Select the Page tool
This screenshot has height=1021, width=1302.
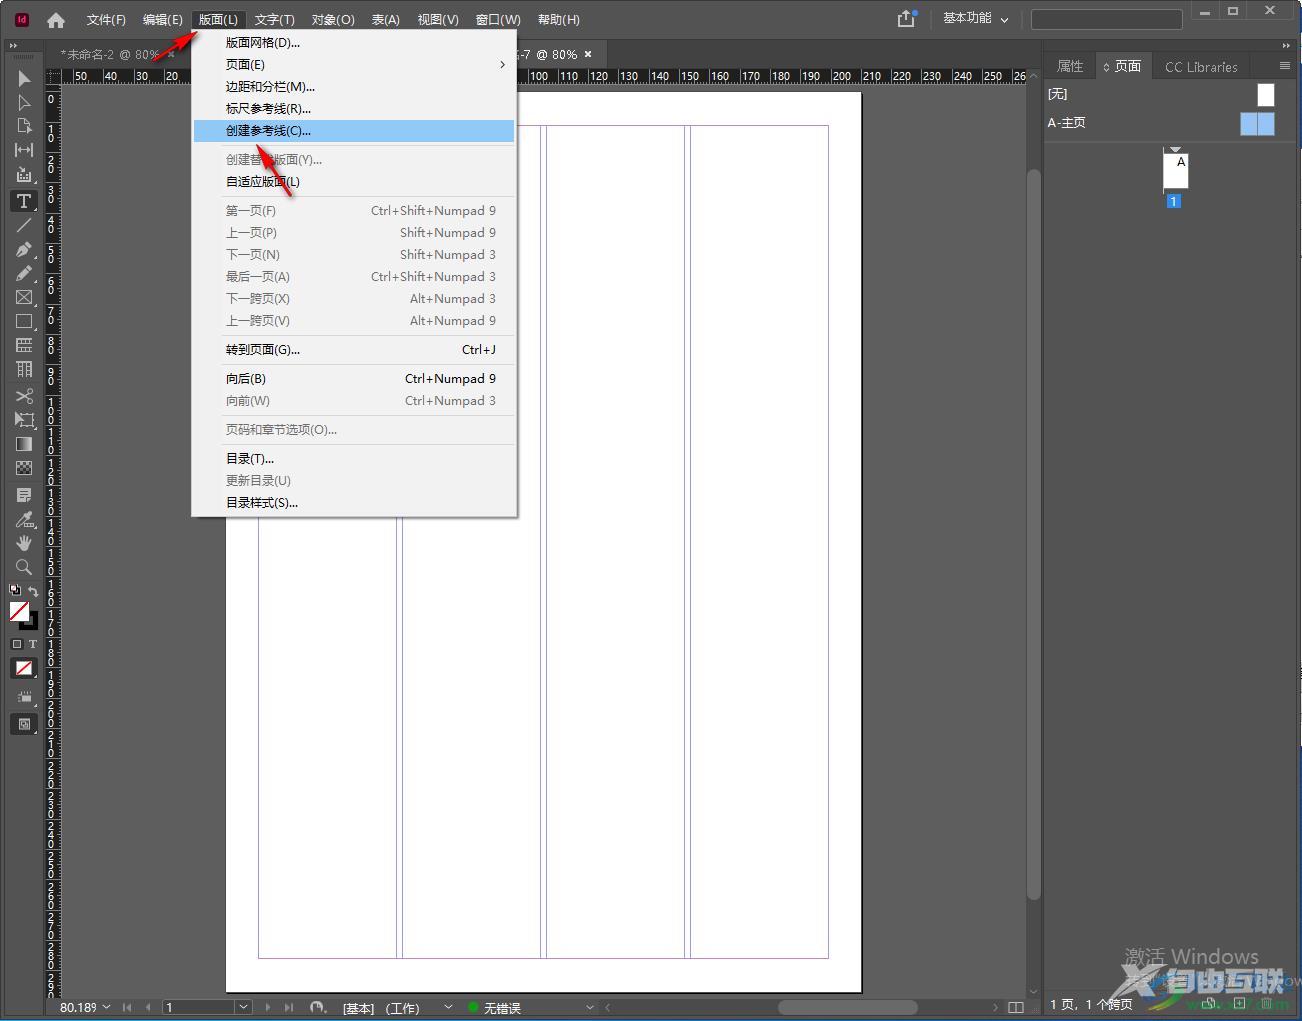24,126
